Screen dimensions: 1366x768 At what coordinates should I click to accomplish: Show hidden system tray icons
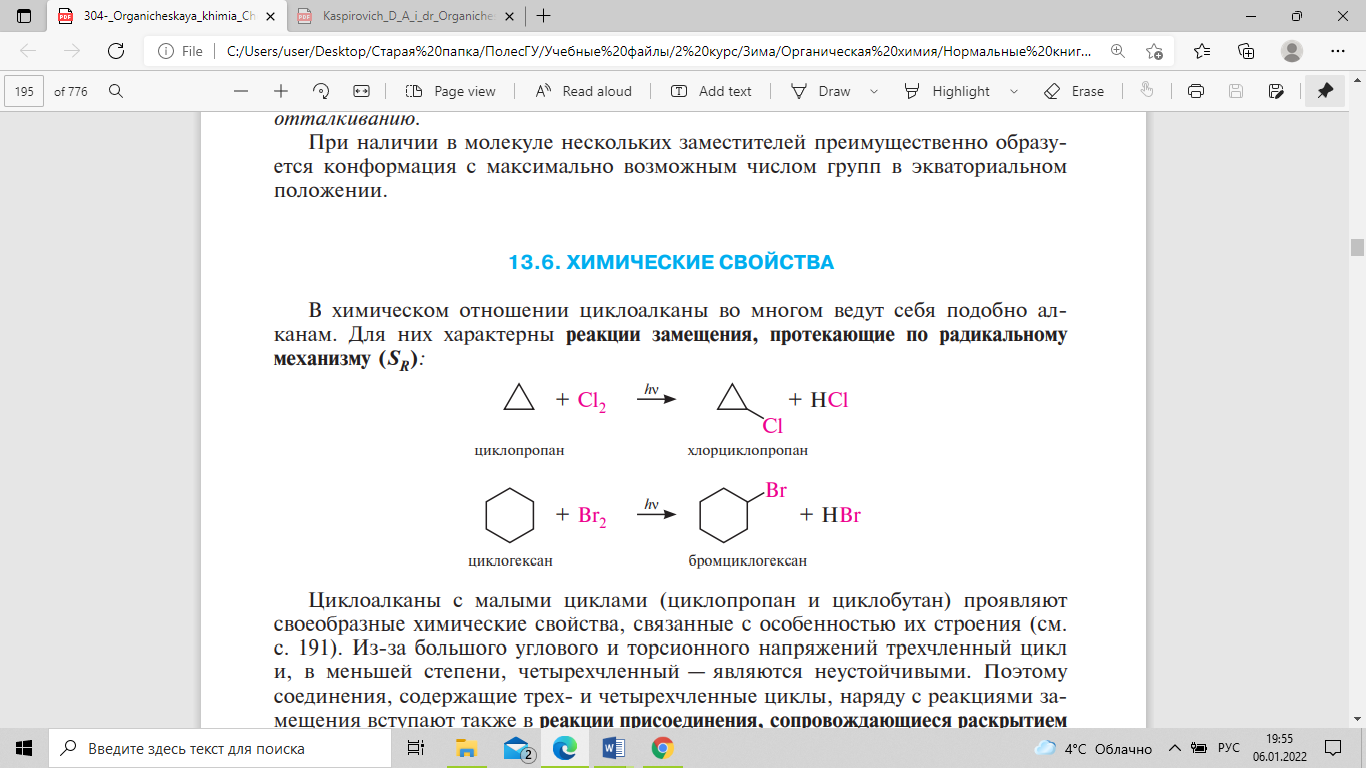coord(1176,748)
